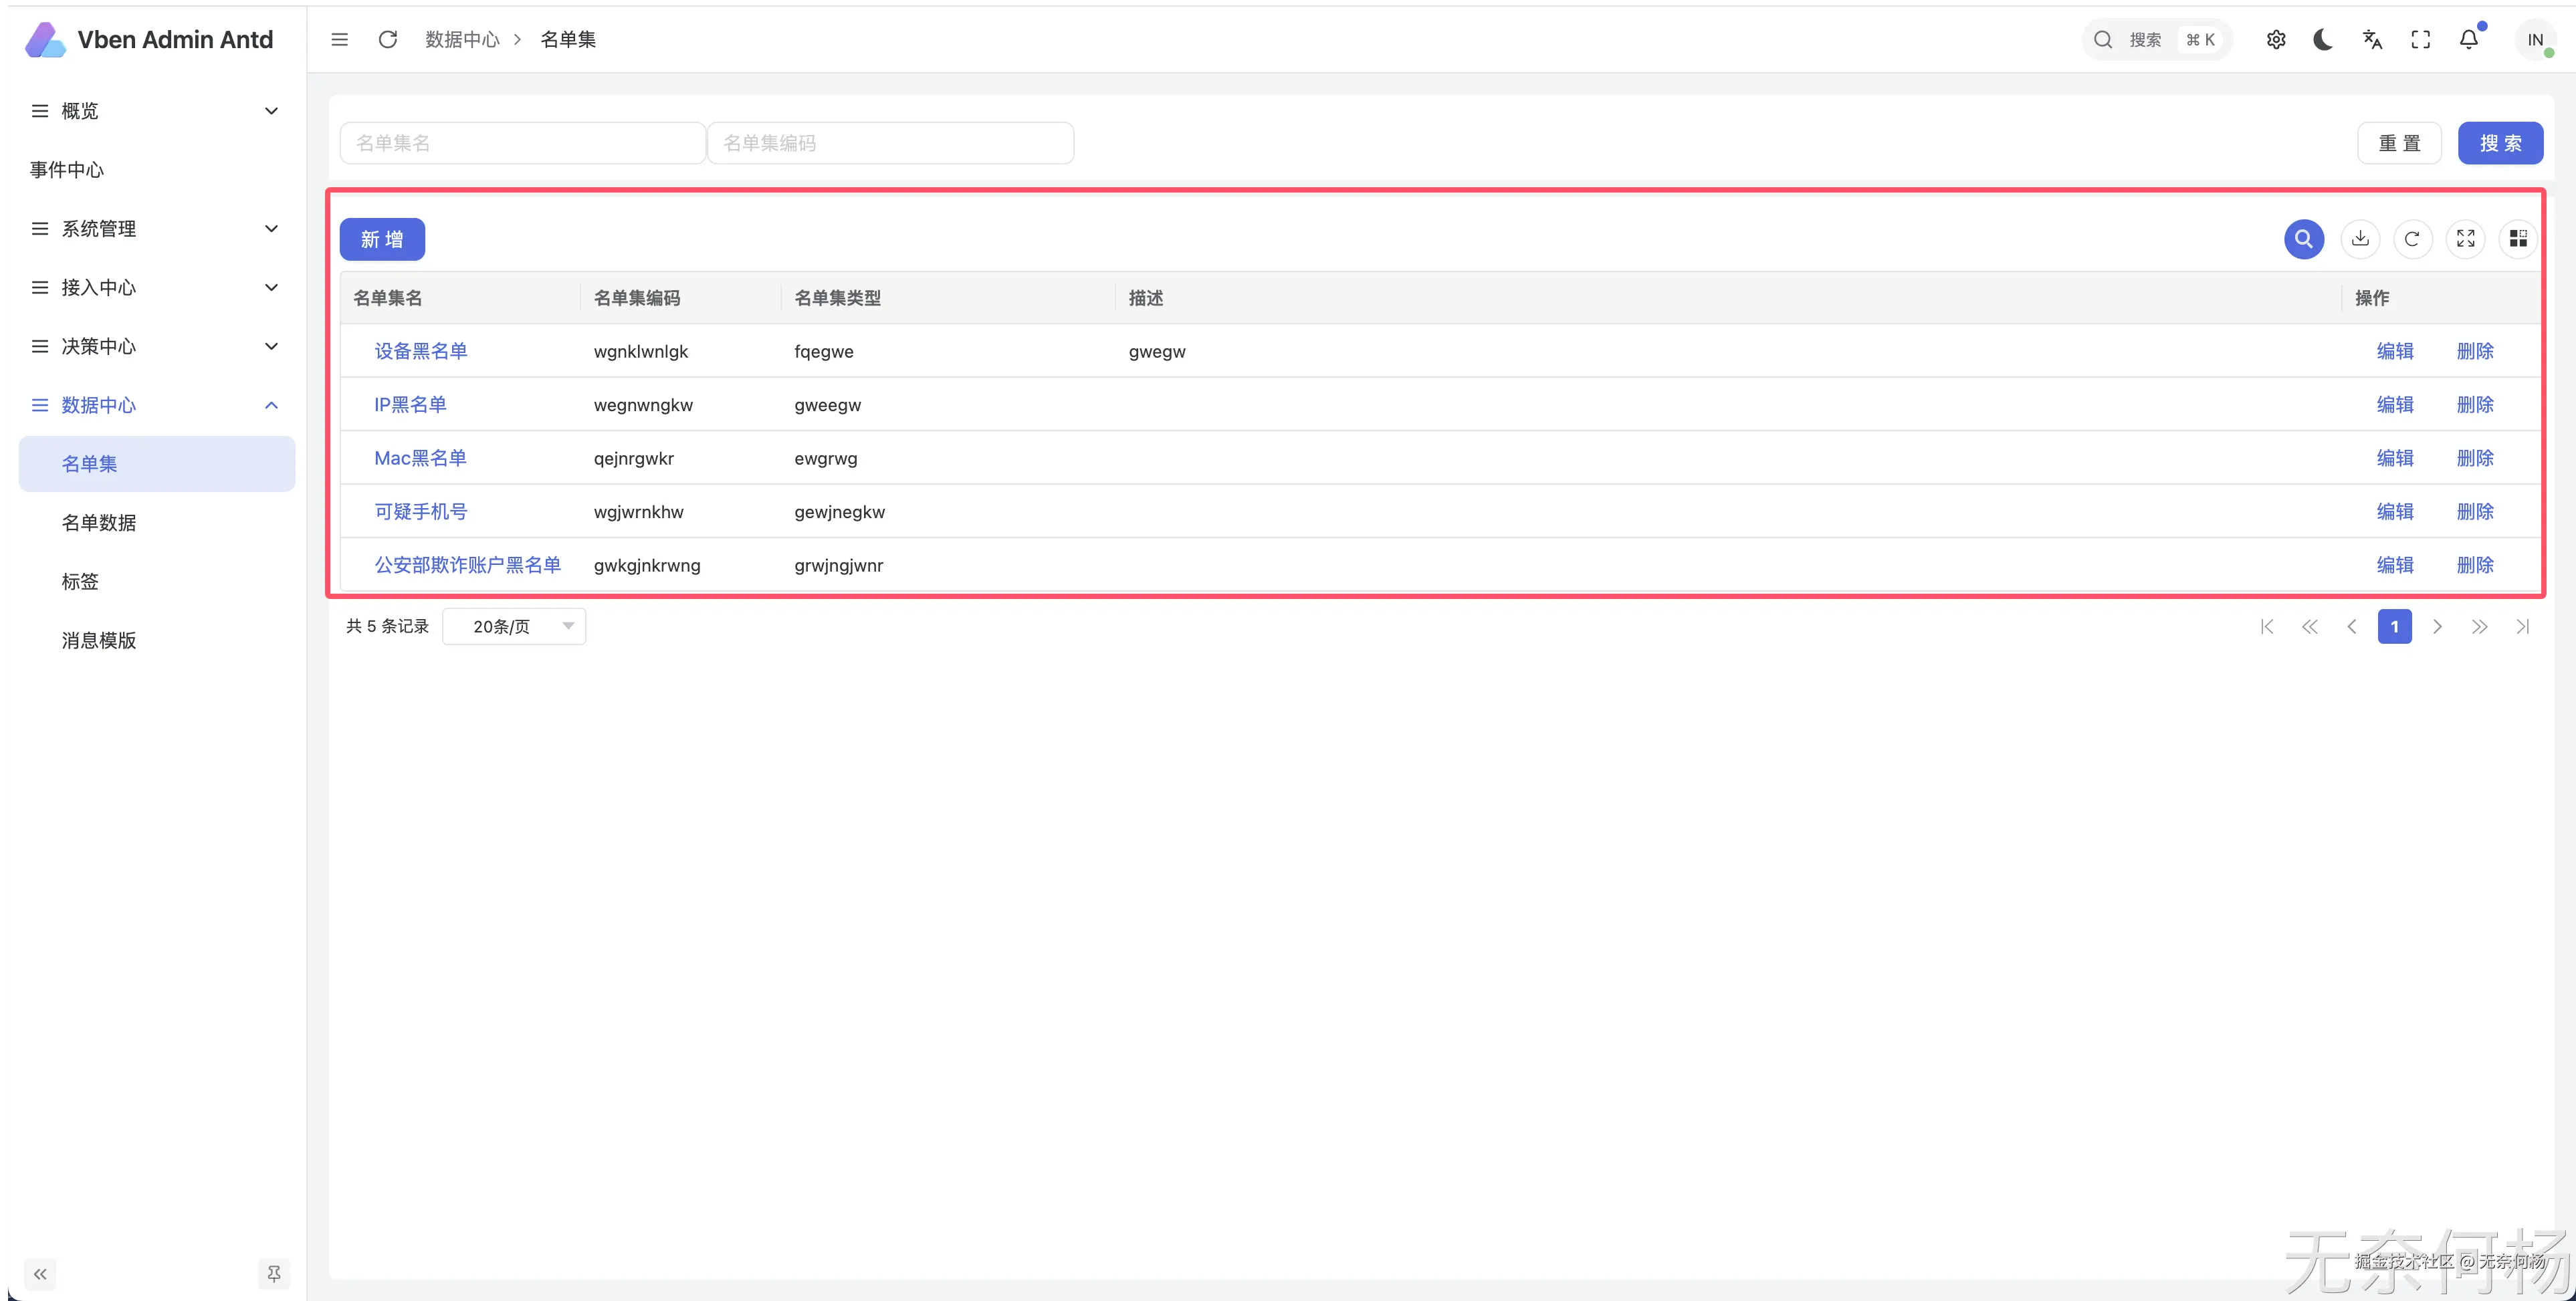
Task: Open 名单数据 in the sidebar
Action: [99, 522]
